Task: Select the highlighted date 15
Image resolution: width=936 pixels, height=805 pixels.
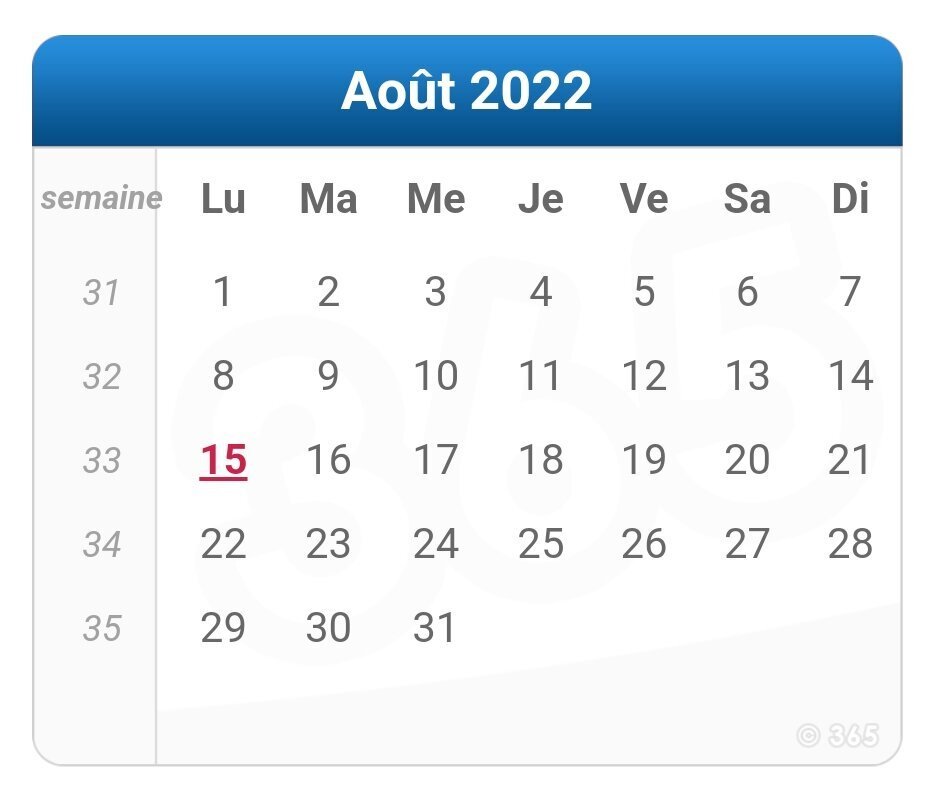Action: pyautogui.click(x=223, y=460)
